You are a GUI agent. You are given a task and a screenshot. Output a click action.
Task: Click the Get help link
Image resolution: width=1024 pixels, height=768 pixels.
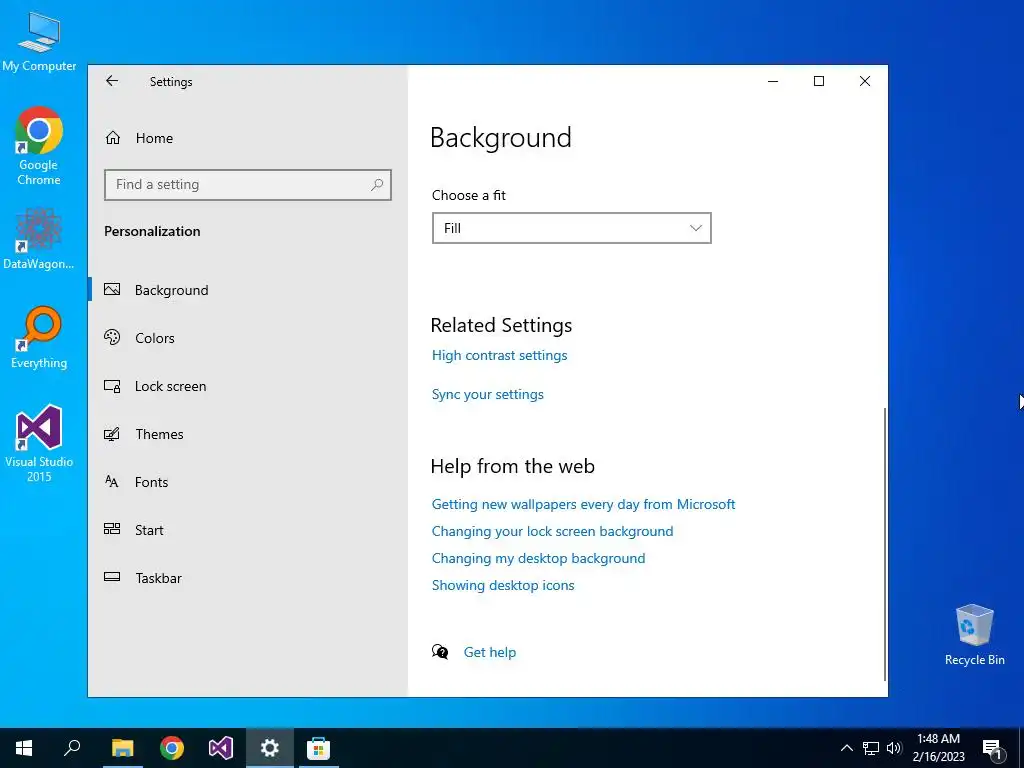pos(490,652)
